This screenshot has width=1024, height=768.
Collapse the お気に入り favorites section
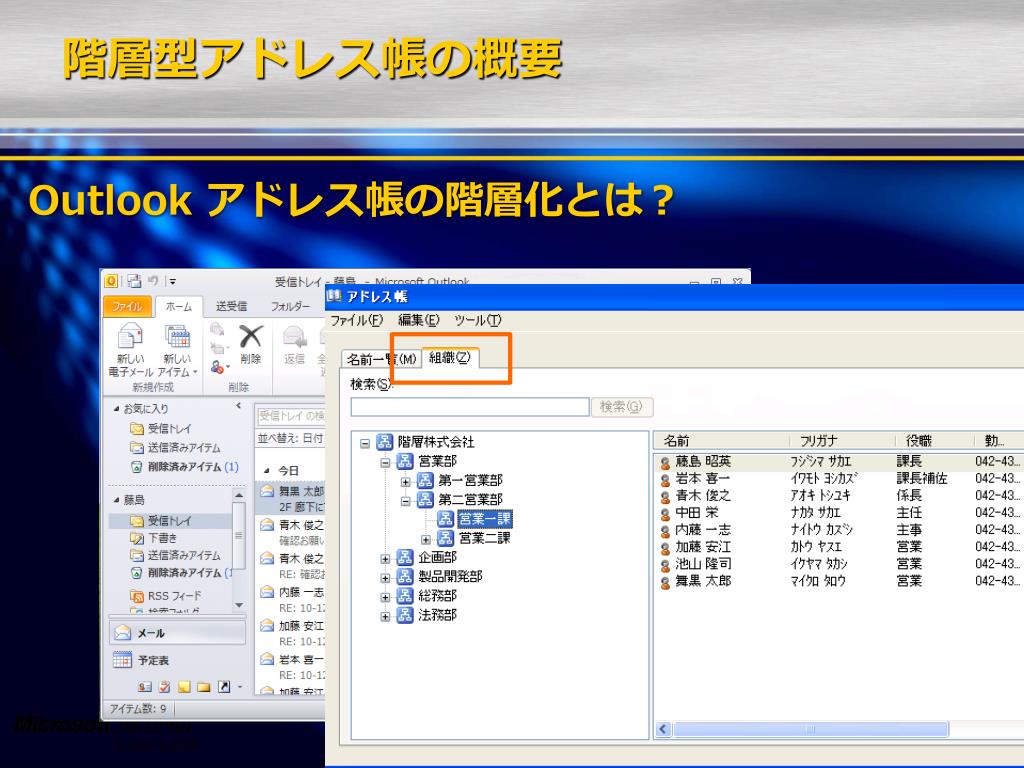116,409
